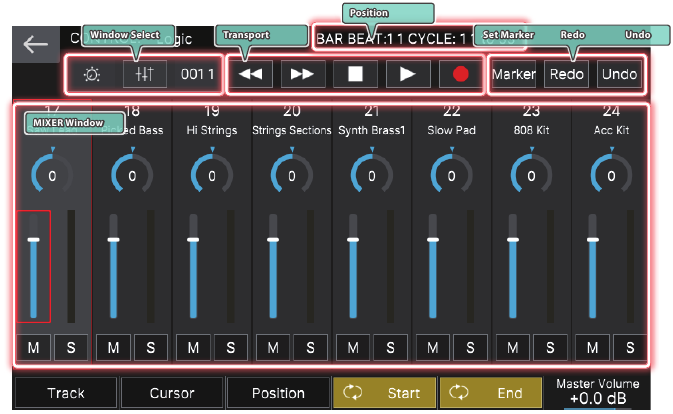The width and height of the screenshot is (673, 414).
Task: Open the settings gear window
Action: pyautogui.click(x=92, y=74)
